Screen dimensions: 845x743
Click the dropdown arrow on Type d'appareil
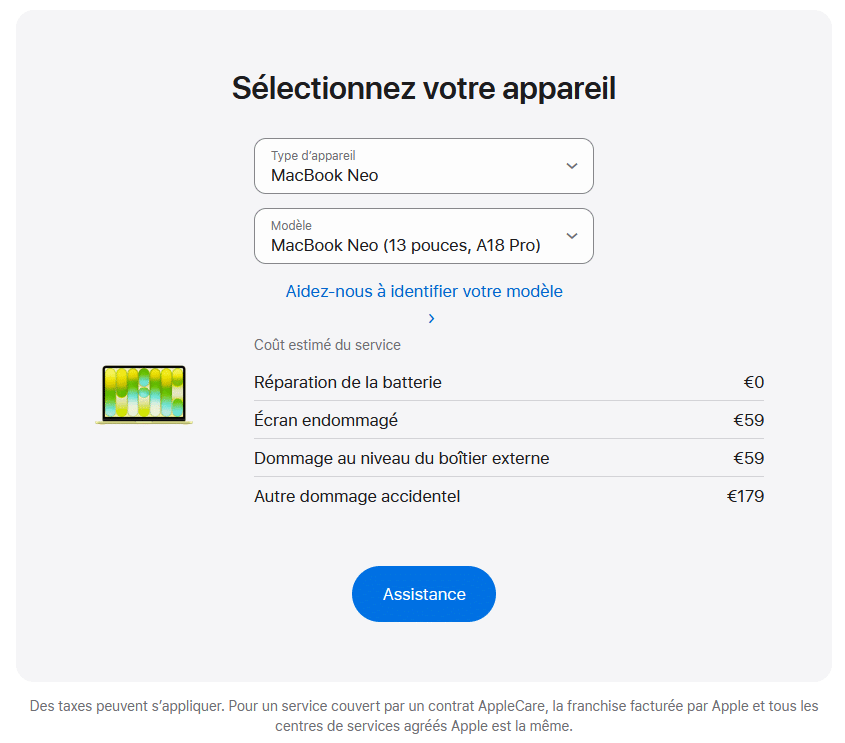click(x=571, y=165)
